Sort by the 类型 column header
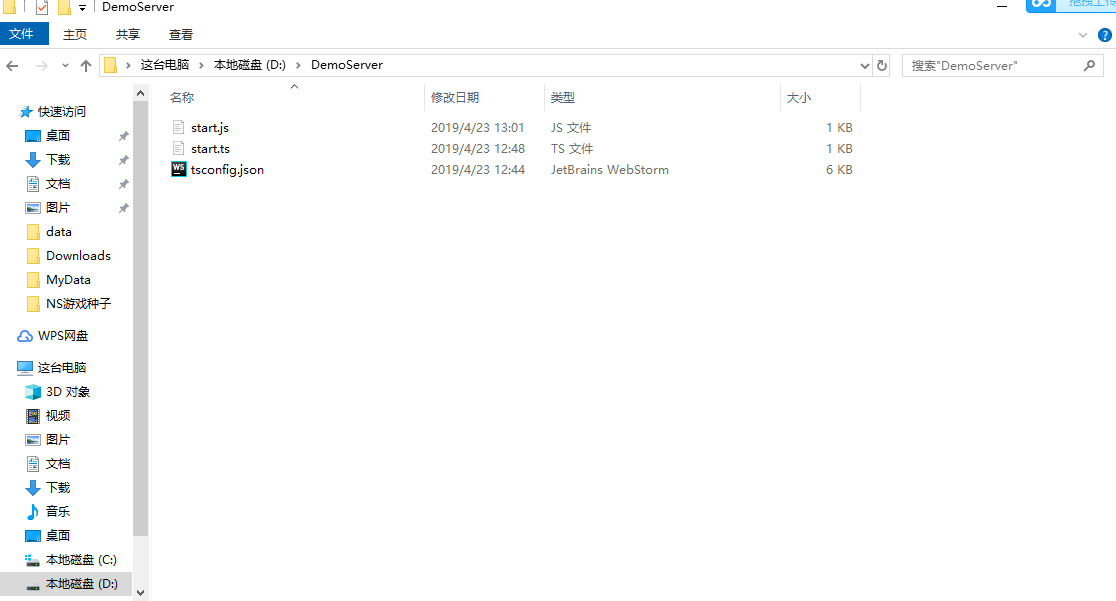1116x601 pixels. pos(563,98)
